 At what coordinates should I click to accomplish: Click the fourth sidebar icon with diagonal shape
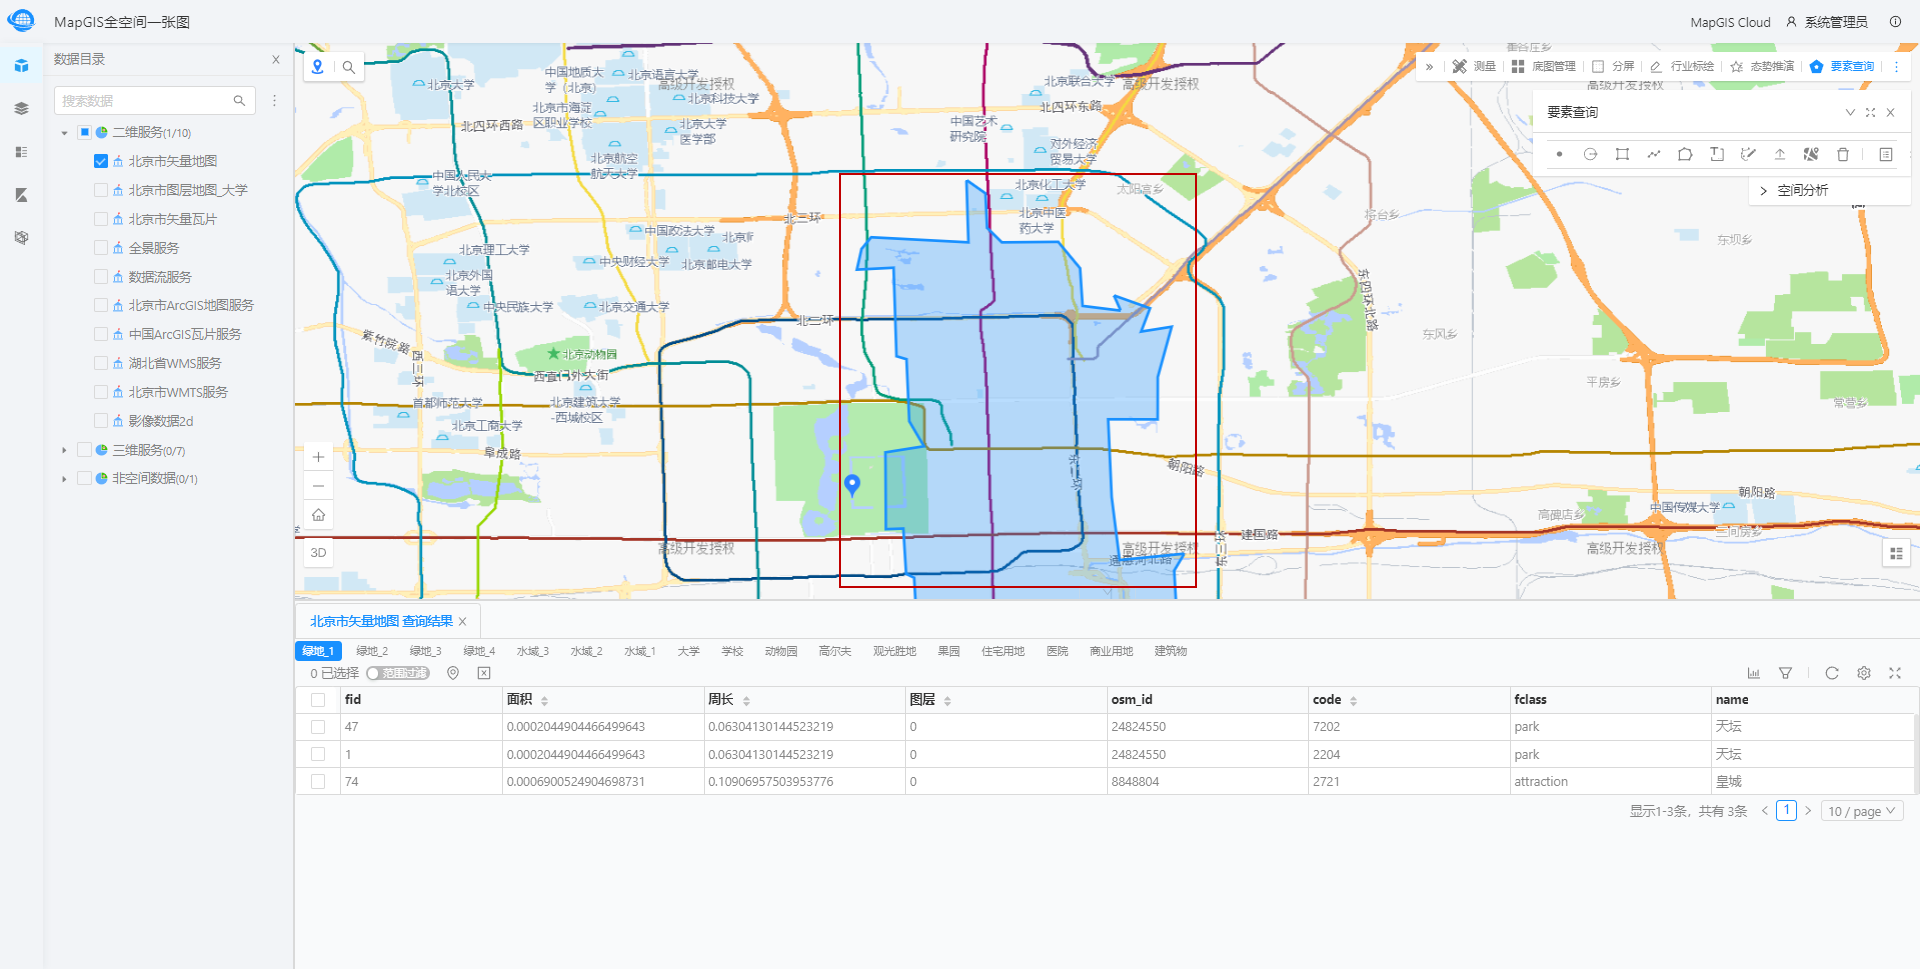point(21,195)
